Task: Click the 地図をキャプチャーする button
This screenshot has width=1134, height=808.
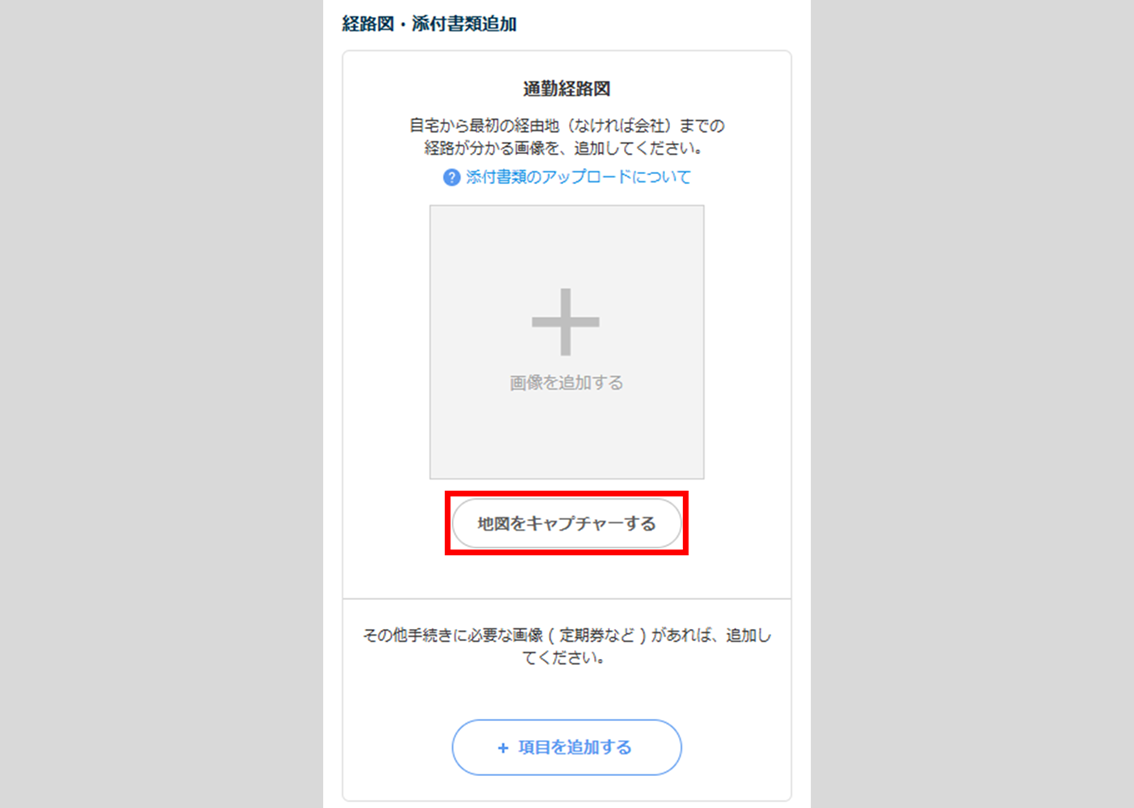Action: click(x=566, y=523)
